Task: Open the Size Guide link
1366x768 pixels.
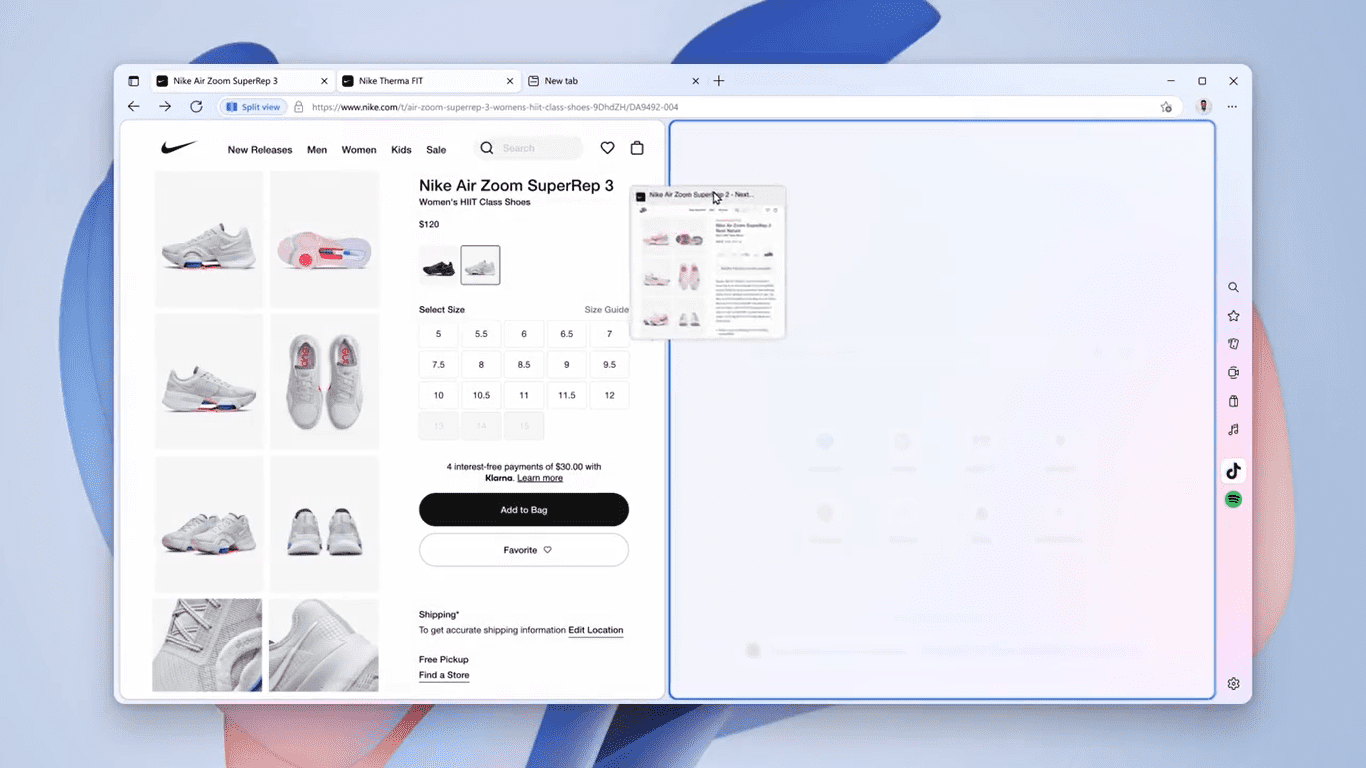Action: pyautogui.click(x=607, y=310)
